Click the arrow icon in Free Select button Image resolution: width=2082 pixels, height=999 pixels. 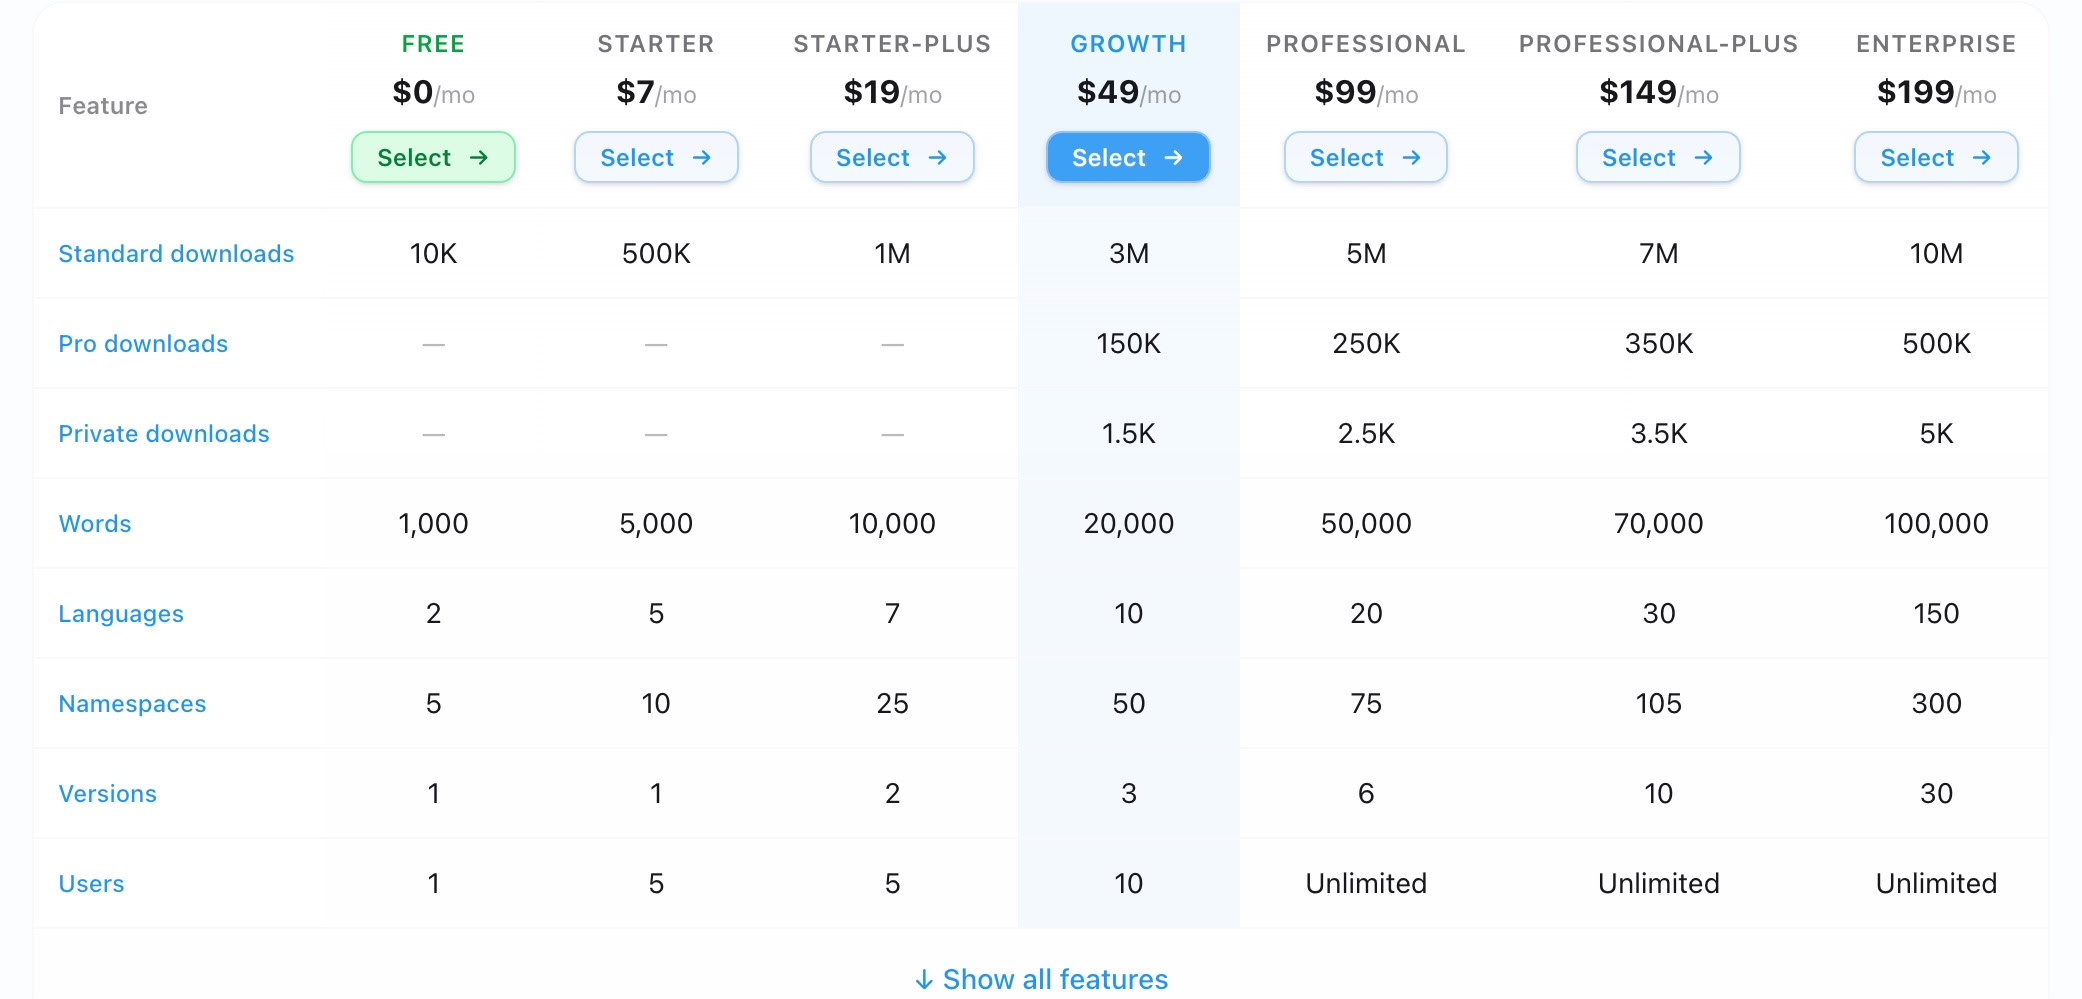(x=479, y=158)
